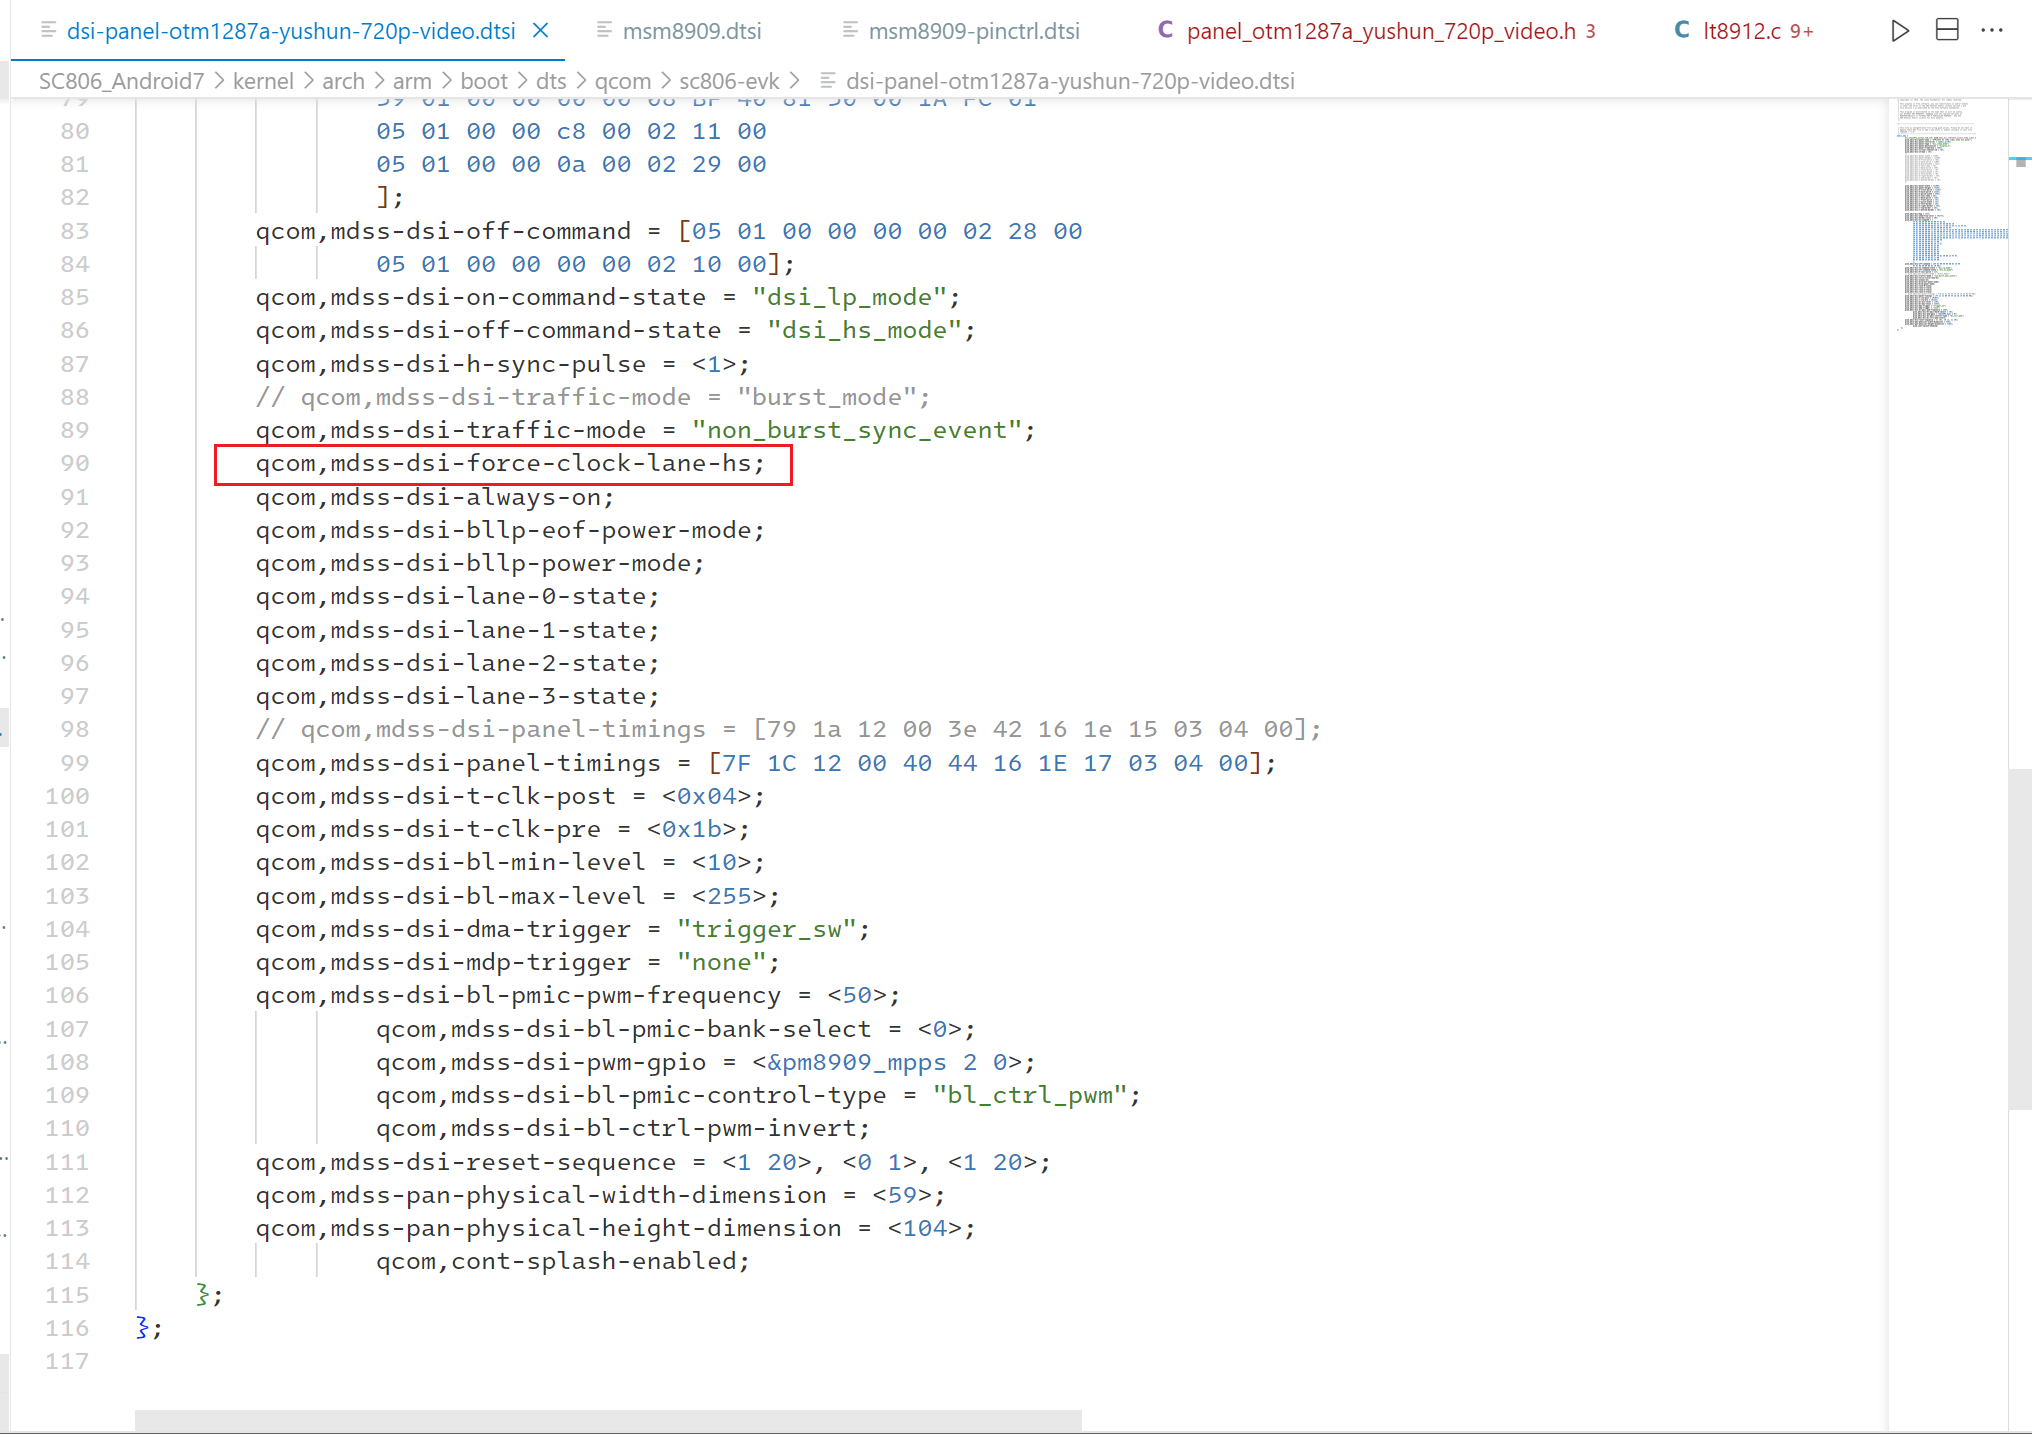Click line number 99 in the gutter
The image size is (2032, 1434).
coord(74,763)
